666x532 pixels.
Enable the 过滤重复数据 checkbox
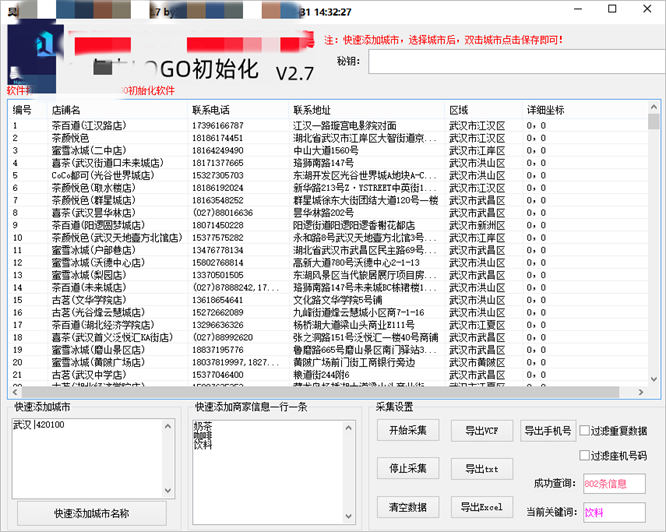coord(584,431)
